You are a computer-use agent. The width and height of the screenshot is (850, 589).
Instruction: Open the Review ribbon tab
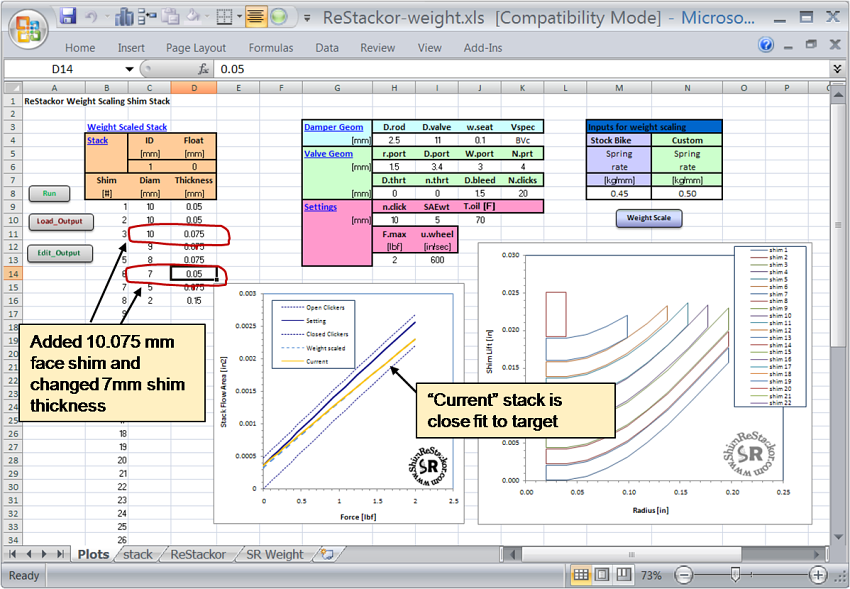pos(377,48)
